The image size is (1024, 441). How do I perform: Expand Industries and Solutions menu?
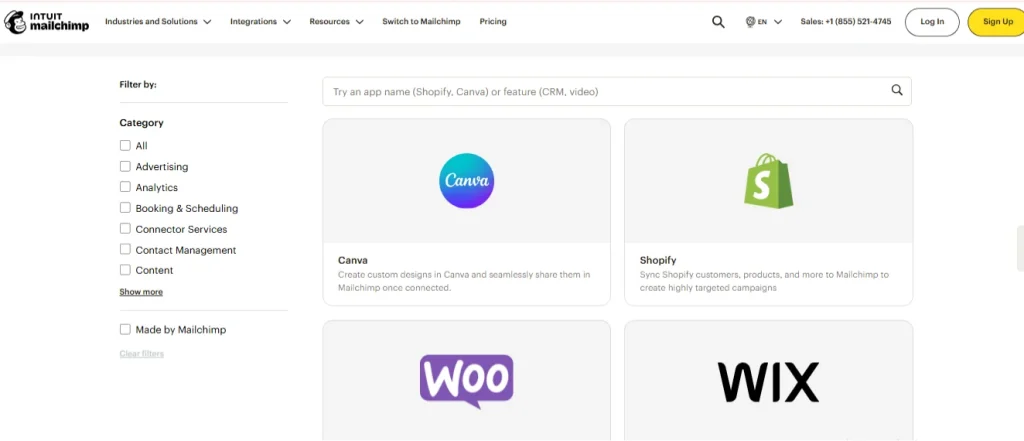tap(158, 21)
